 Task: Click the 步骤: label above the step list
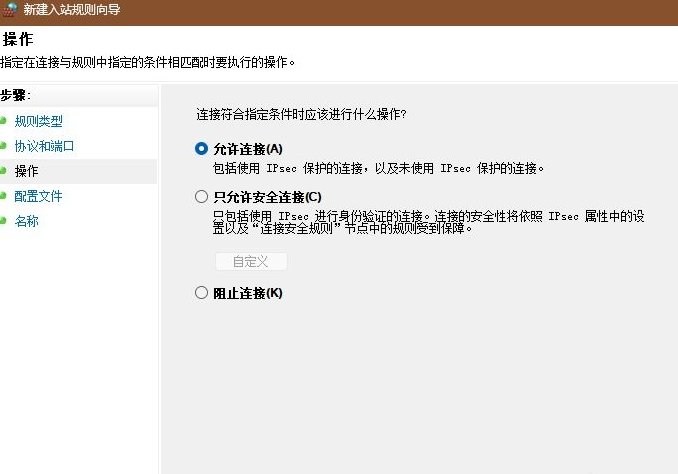[x=16, y=95]
